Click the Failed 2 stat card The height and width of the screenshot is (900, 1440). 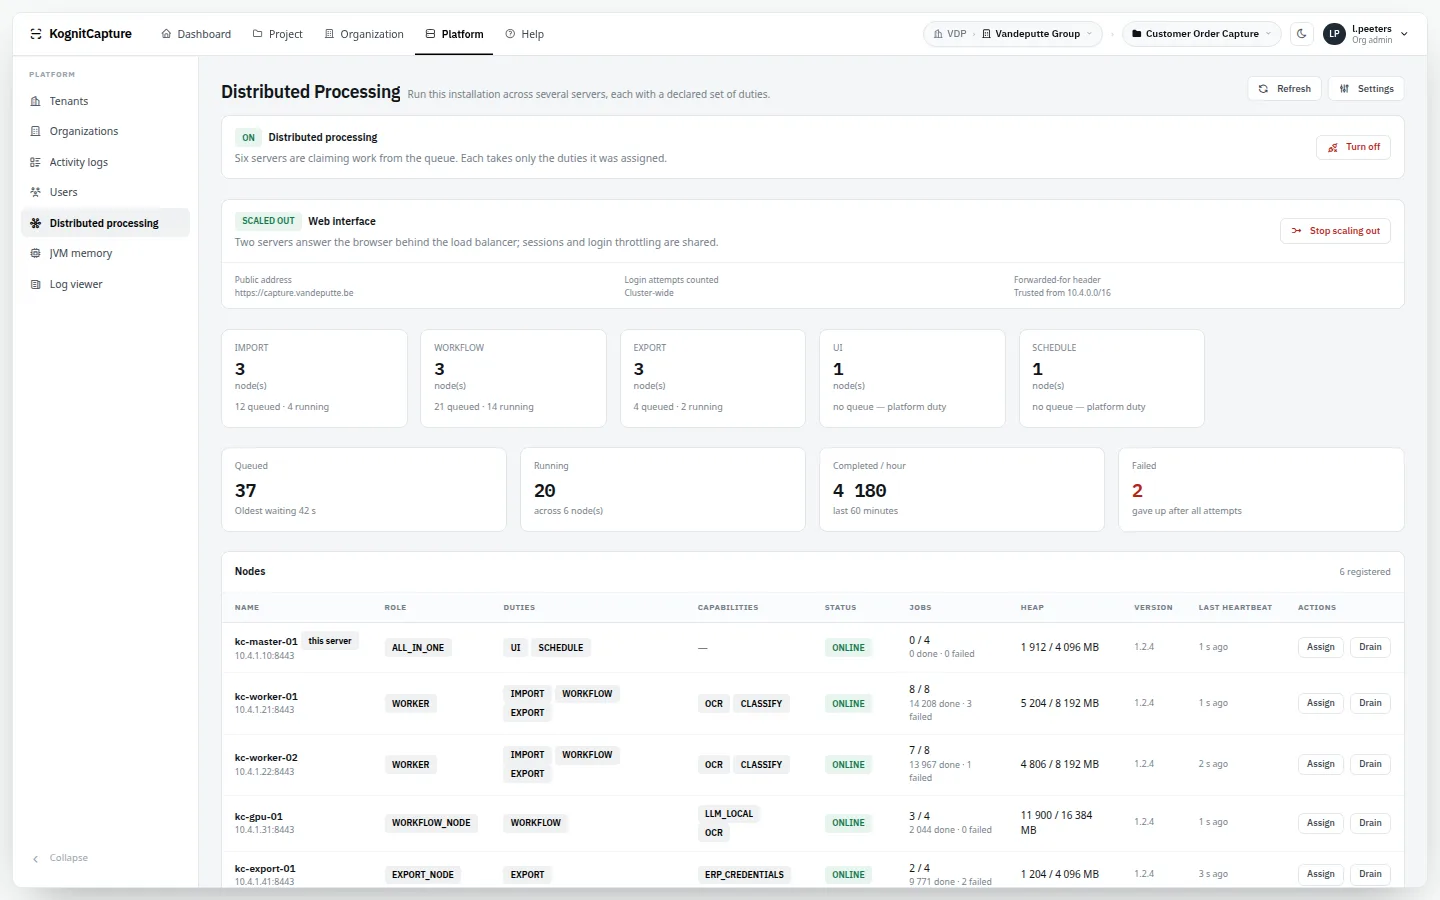[1261, 489]
